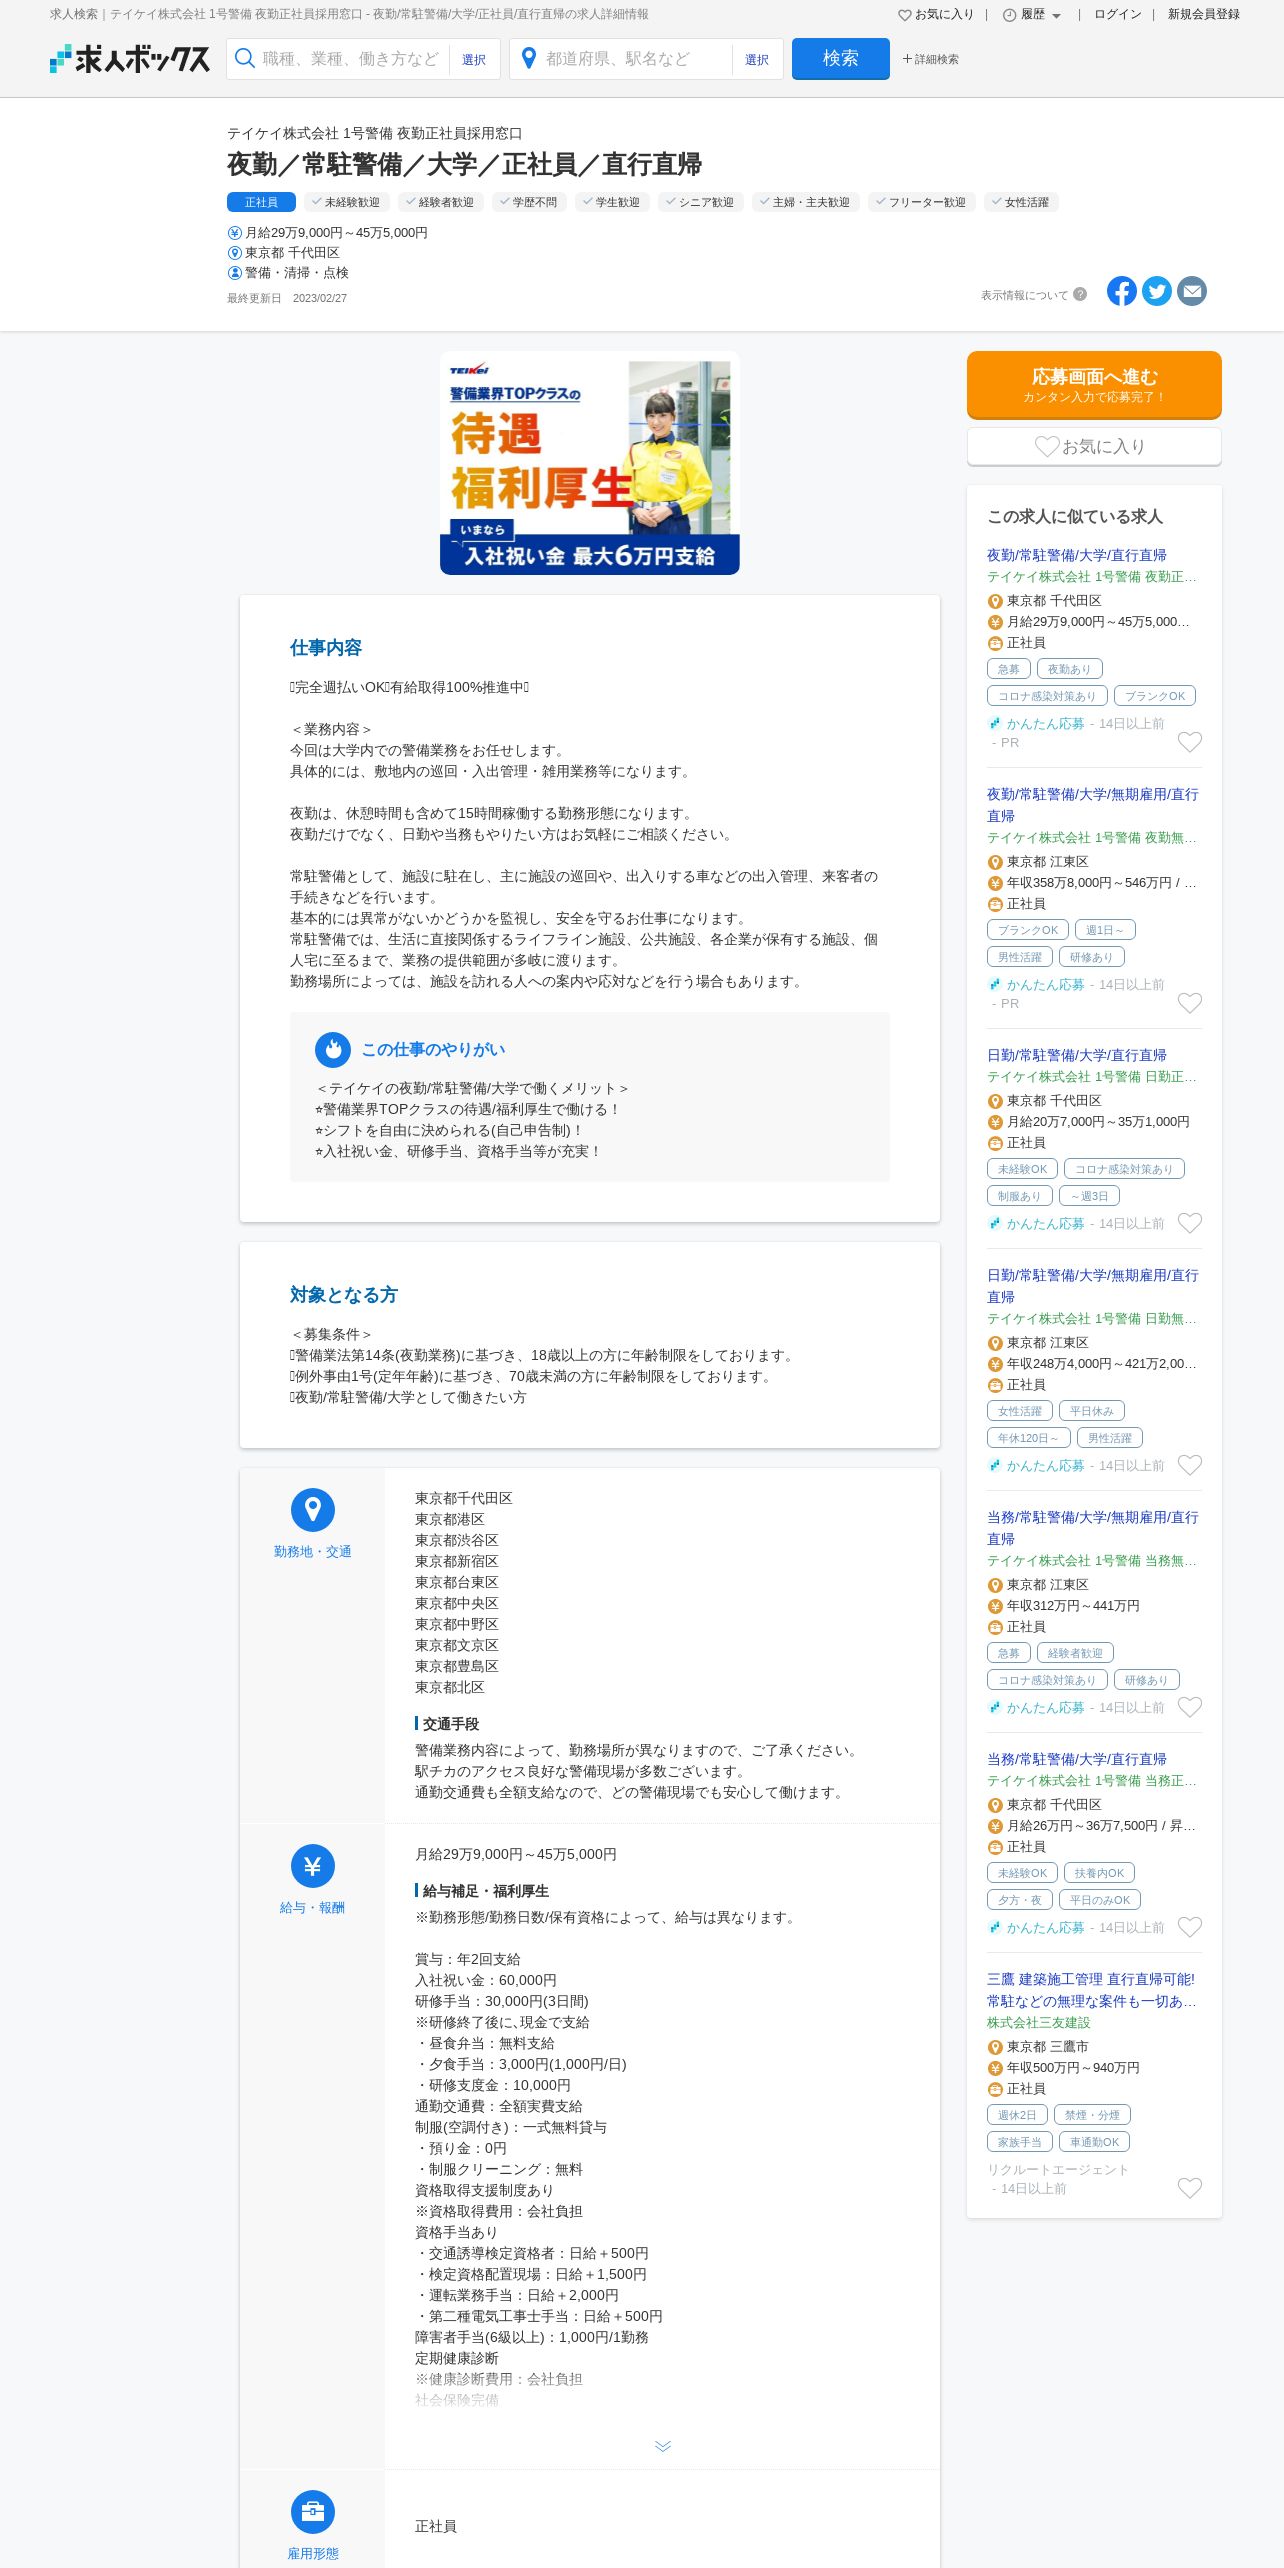Image resolution: width=1284 pixels, height=2568 pixels.
Task: Open 三鷹 建築施工管理 直行直帰可能! job
Action: [1092, 1990]
